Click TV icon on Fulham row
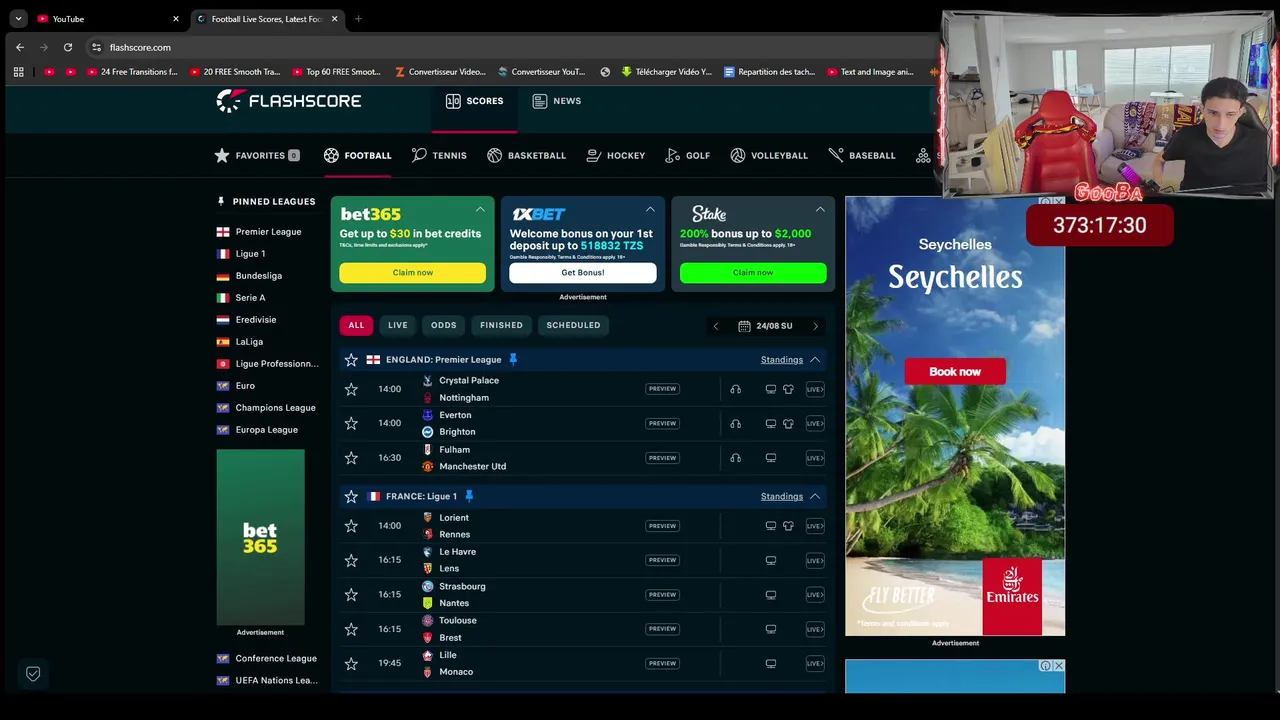The image size is (1280, 720). click(x=771, y=458)
